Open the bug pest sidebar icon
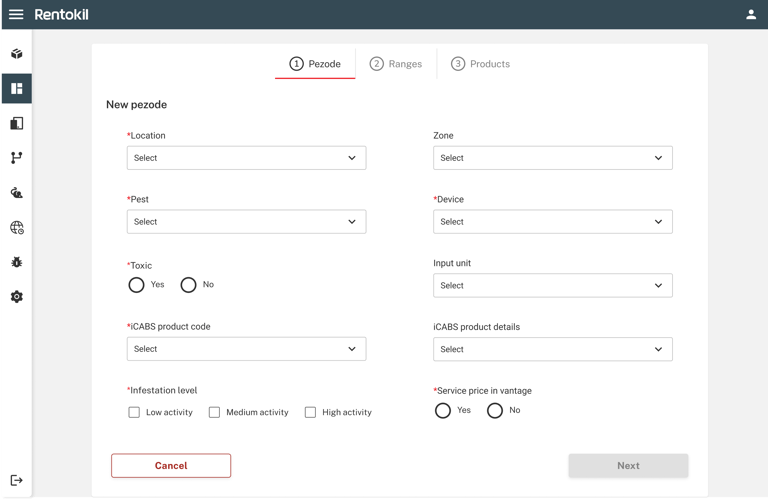The width and height of the screenshot is (768, 499). coord(17,262)
